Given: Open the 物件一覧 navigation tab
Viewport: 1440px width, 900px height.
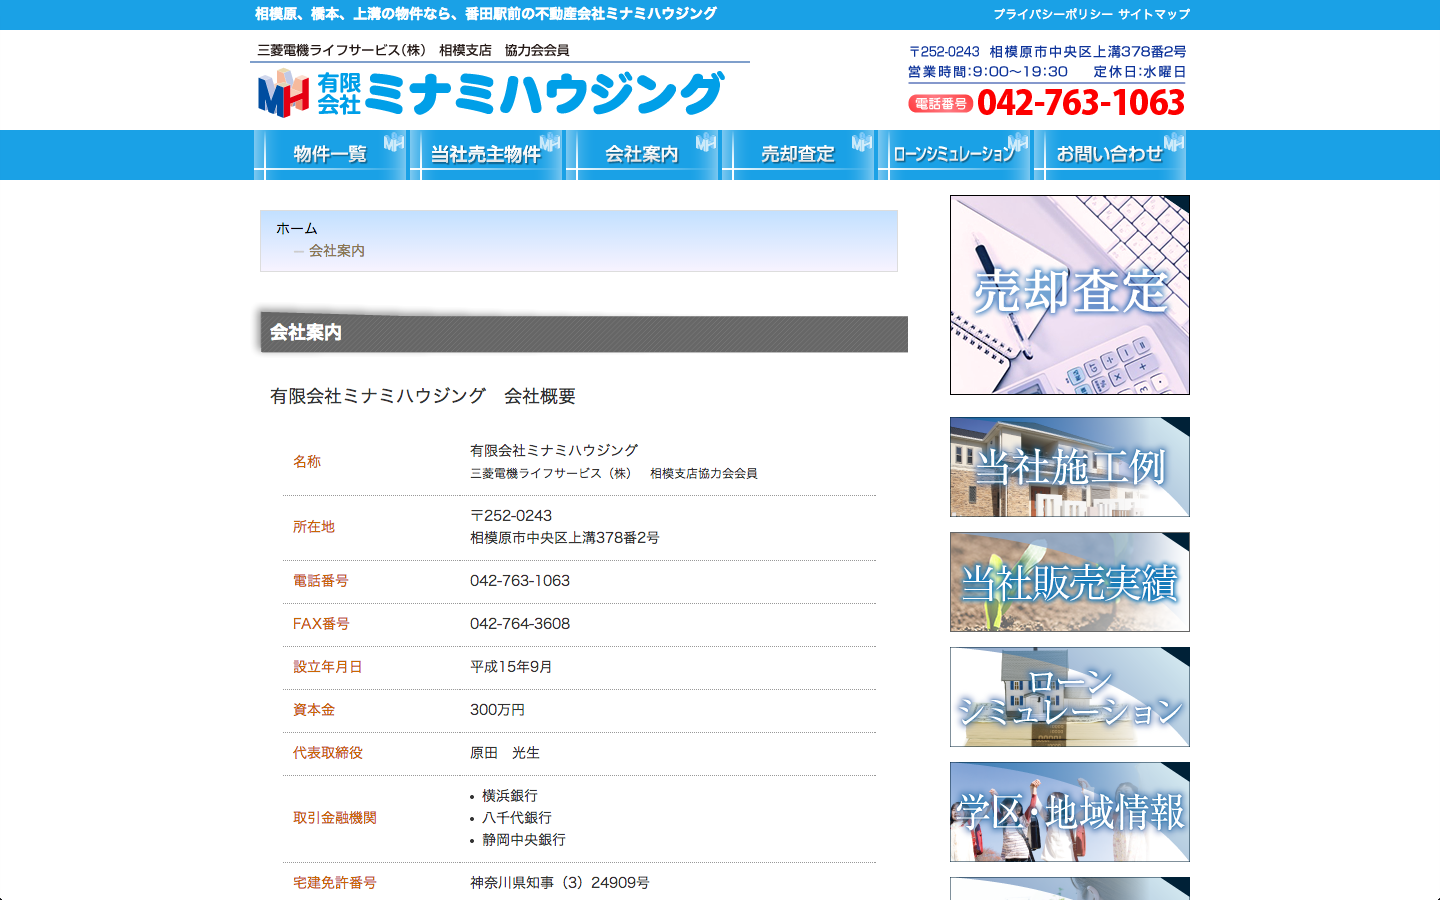Looking at the screenshot, I should (331, 155).
